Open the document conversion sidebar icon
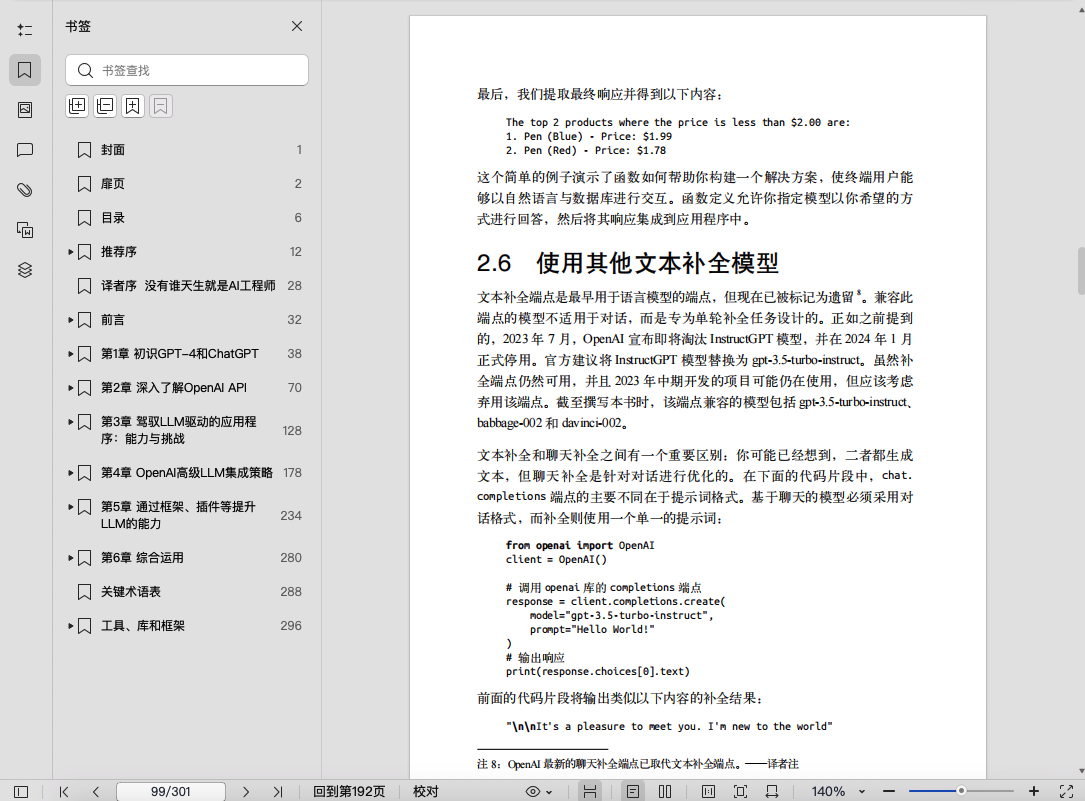This screenshot has height=801, width=1085. [25, 230]
